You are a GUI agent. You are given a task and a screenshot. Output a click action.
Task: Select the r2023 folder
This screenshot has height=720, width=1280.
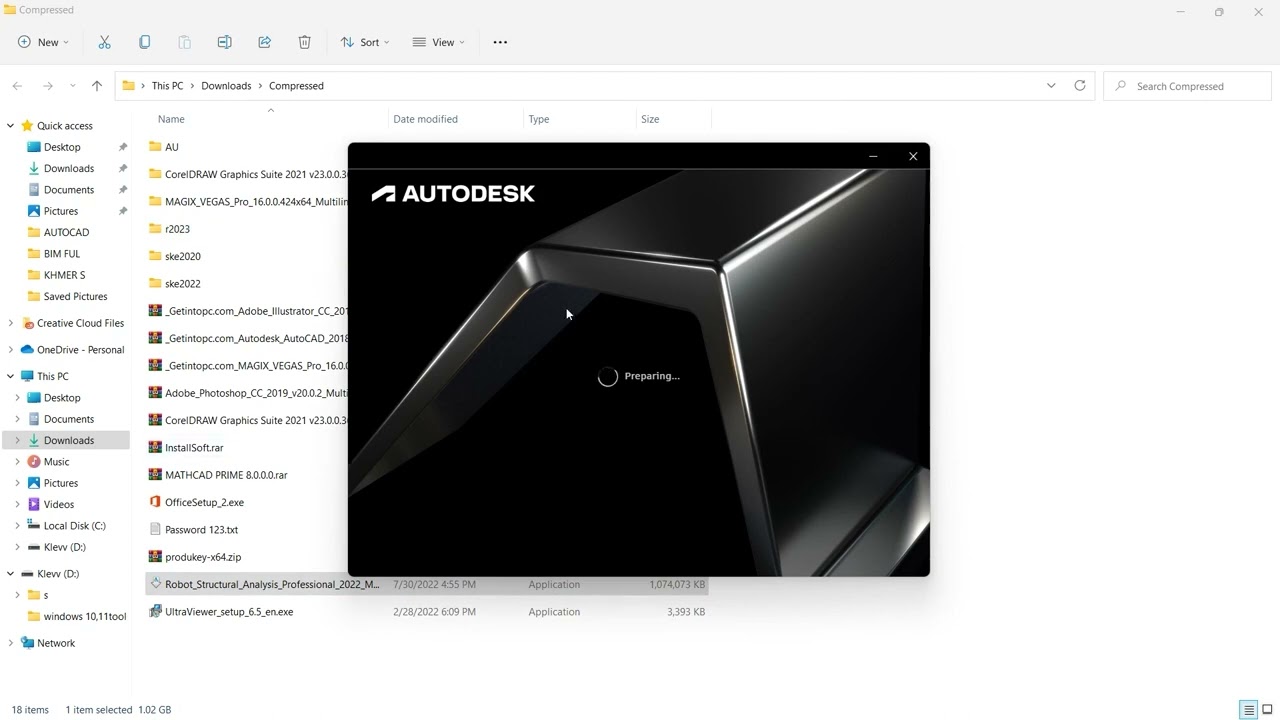[177, 229]
